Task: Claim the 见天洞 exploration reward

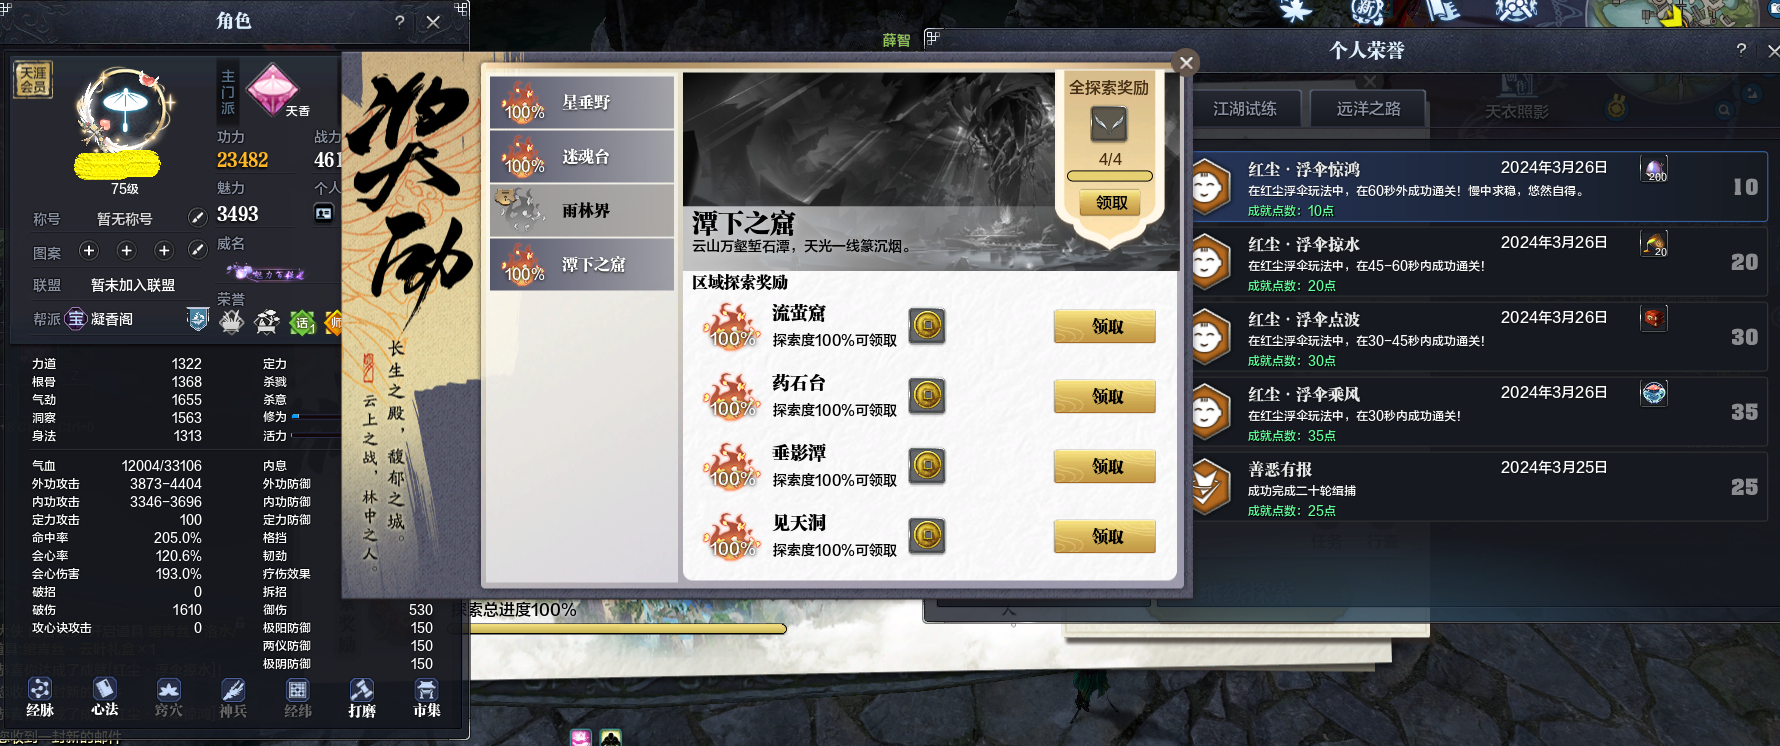Action: 1105,536
